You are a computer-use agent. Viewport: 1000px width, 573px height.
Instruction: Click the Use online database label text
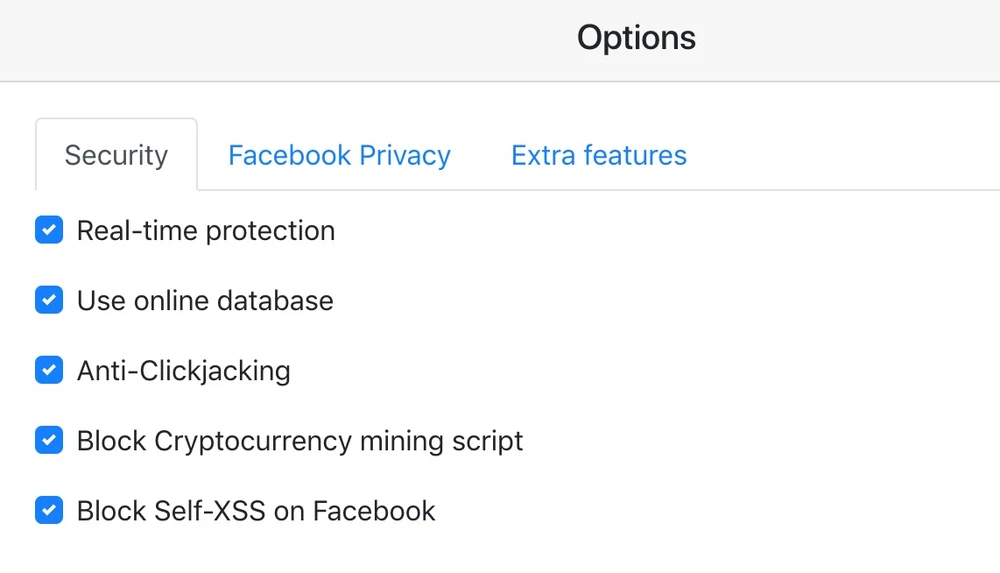tap(204, 301)
